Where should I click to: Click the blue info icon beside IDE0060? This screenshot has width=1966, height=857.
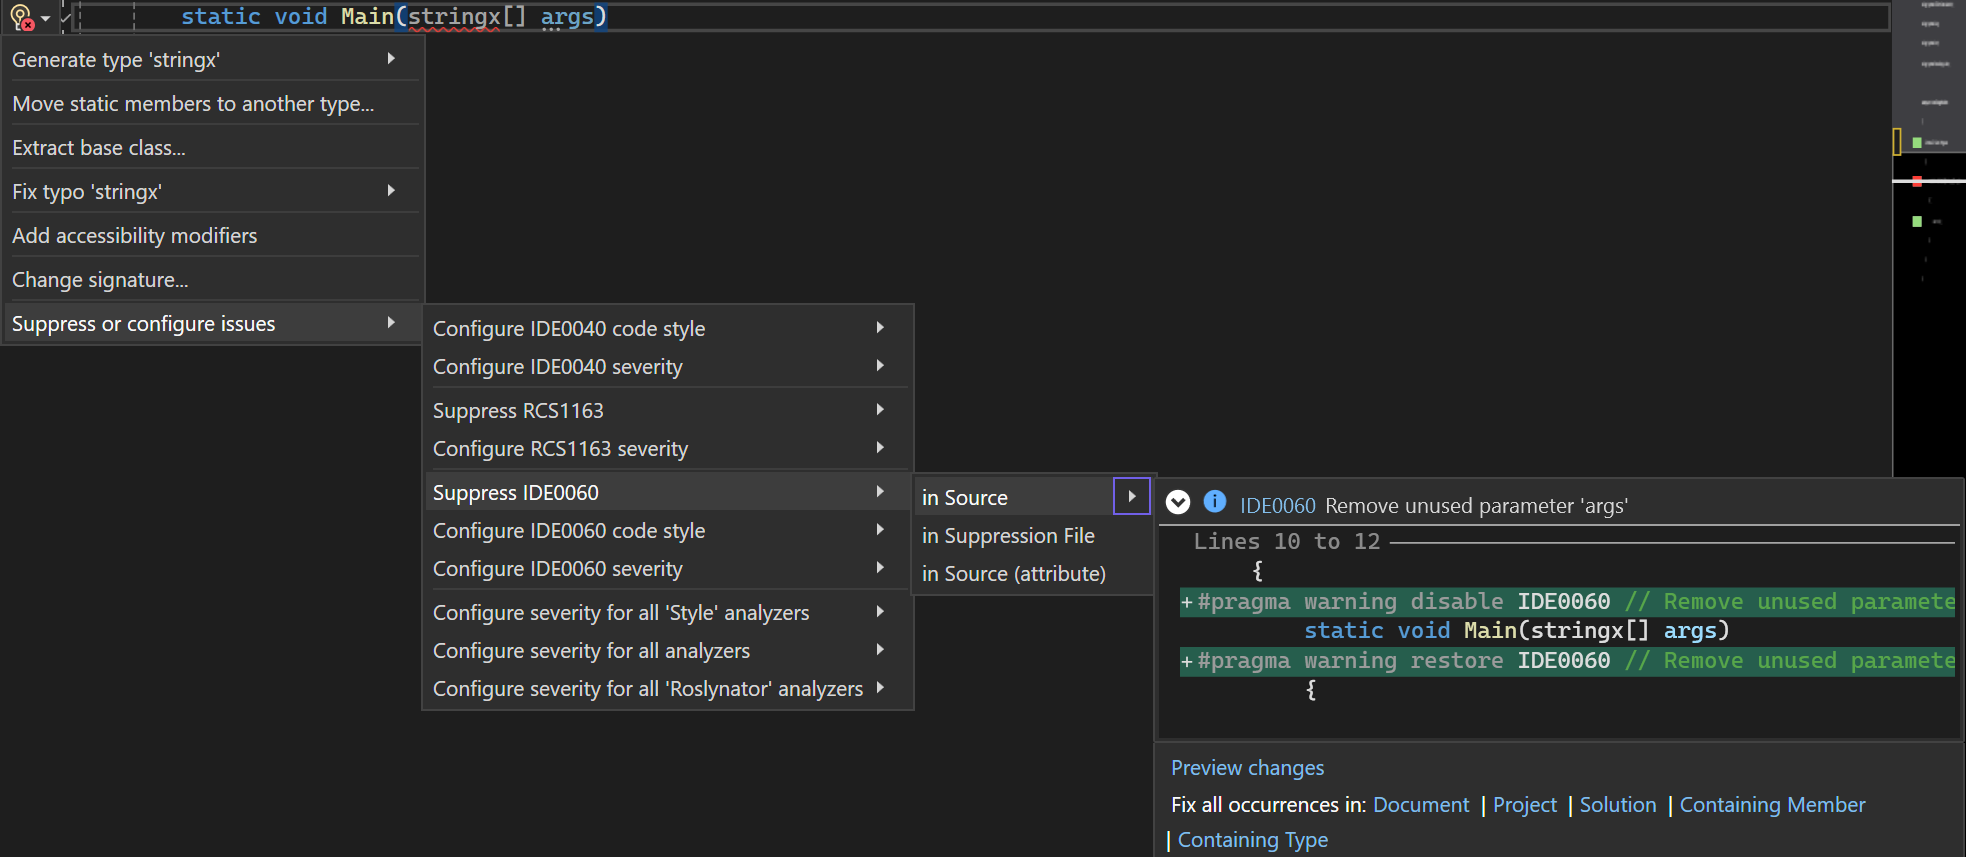[1214, 502]
